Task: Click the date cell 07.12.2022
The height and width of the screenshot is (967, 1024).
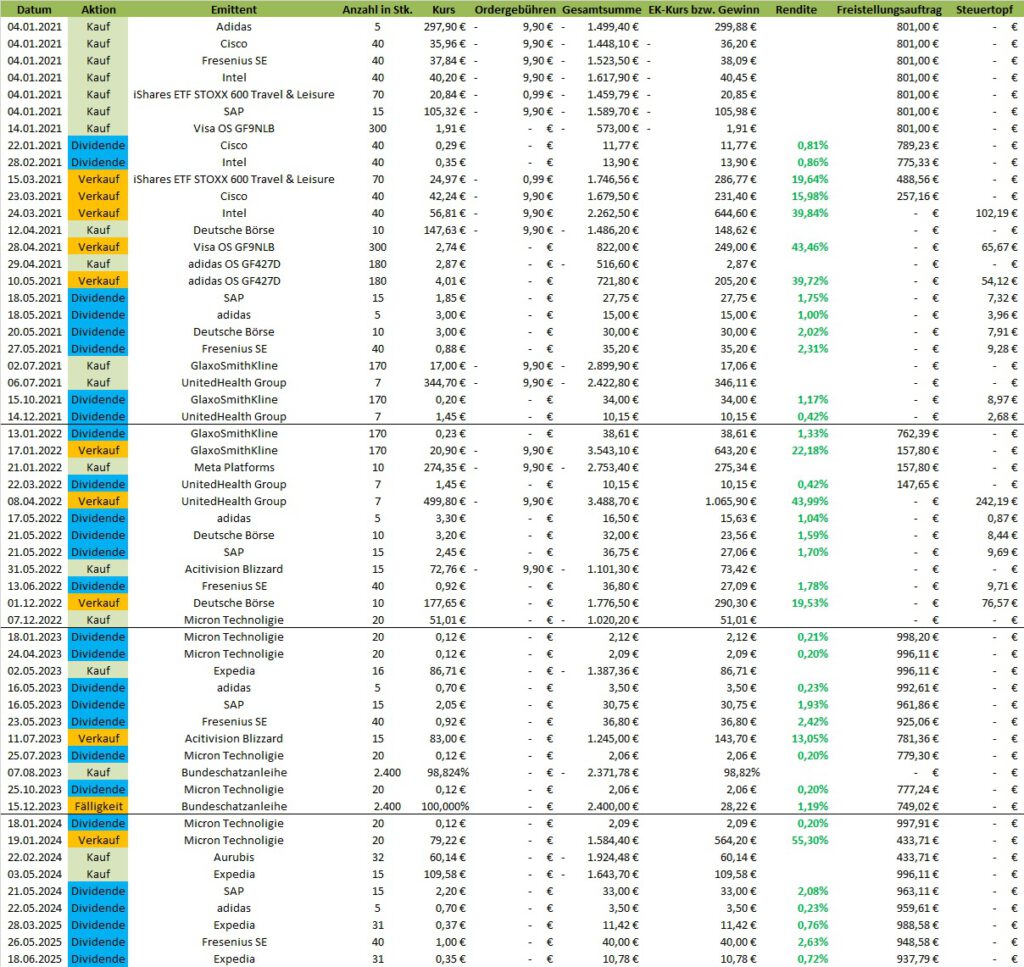Action: tap(35, 621)
